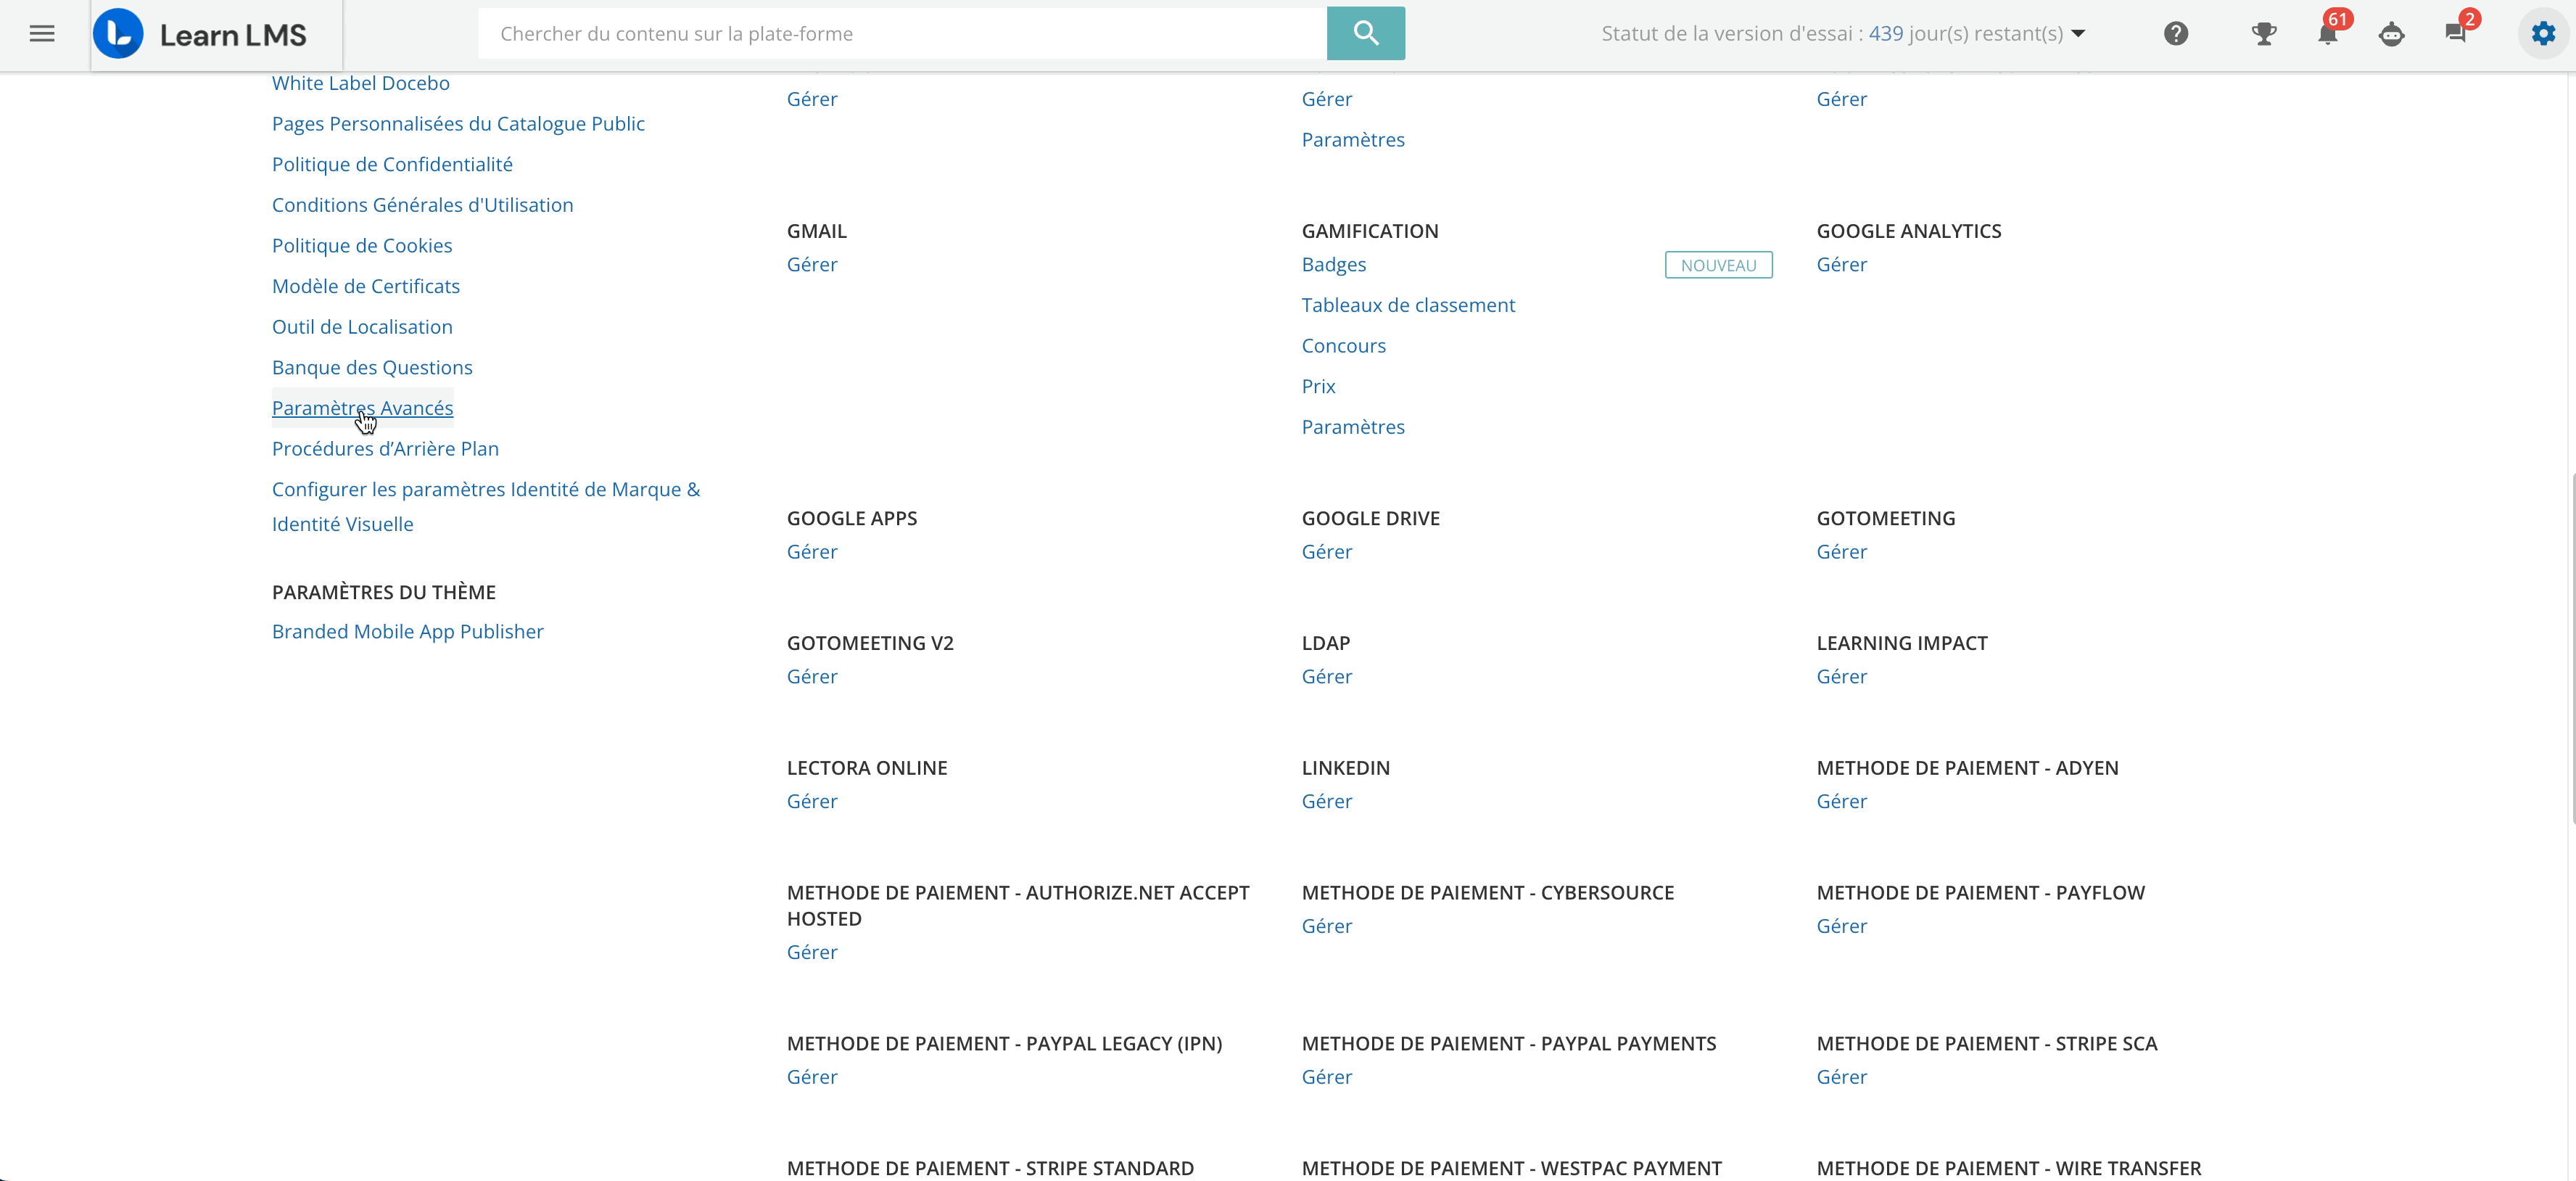Open Paramètres under Gamification
2576x1181 pixels.
(x=1353, y=427)
